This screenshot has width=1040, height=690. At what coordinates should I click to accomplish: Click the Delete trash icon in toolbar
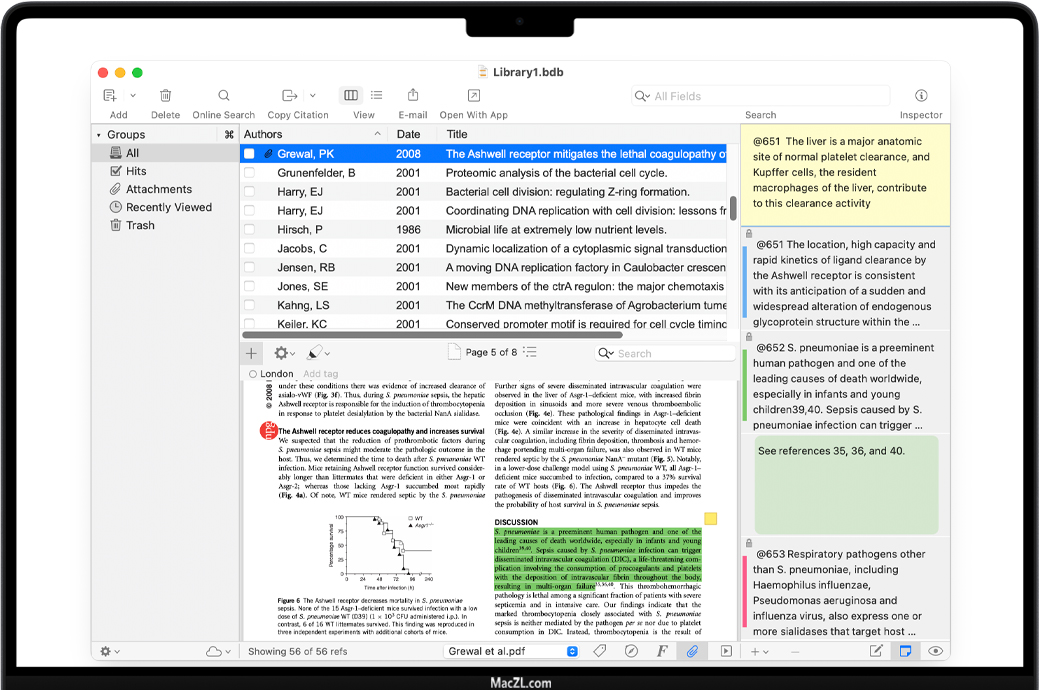(x=166, y=96)
